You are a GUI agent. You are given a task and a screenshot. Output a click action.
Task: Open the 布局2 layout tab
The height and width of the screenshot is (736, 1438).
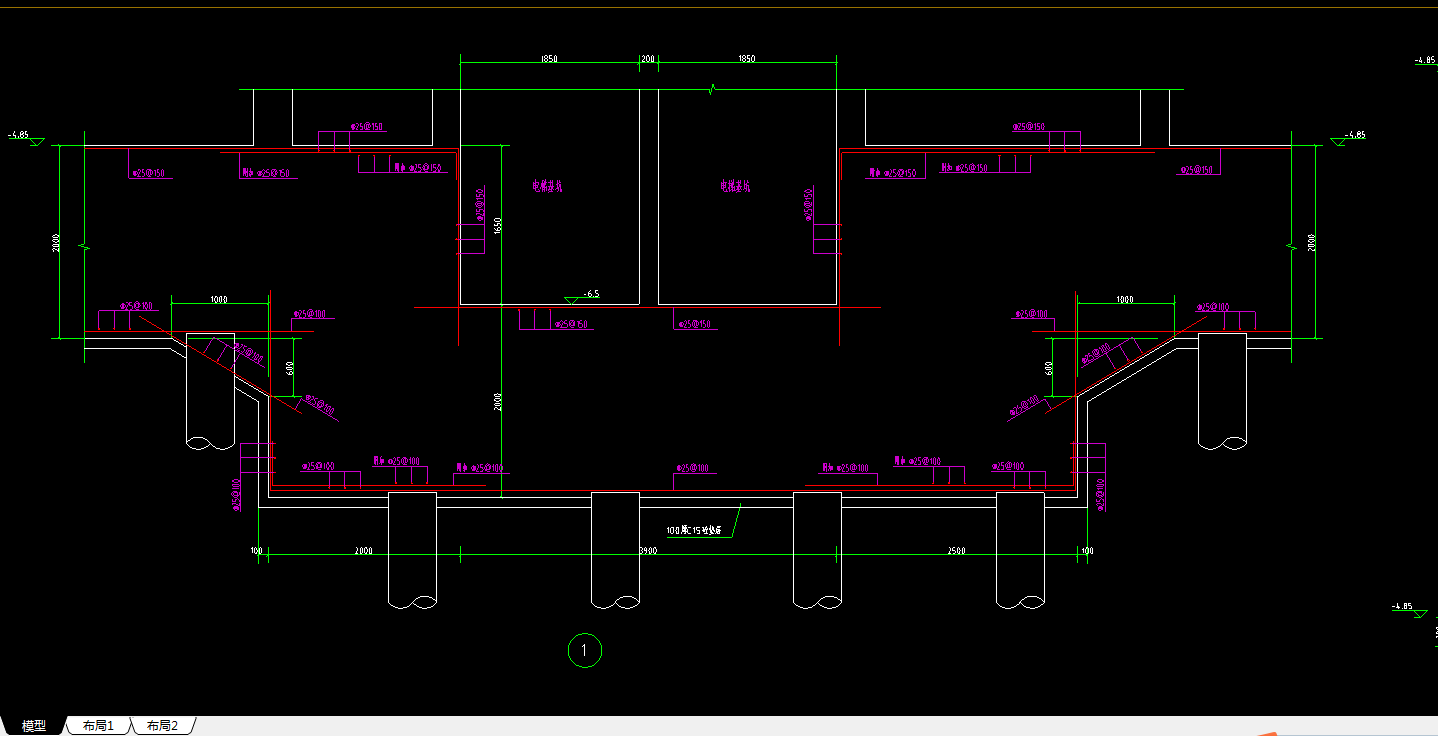[162, 726]
